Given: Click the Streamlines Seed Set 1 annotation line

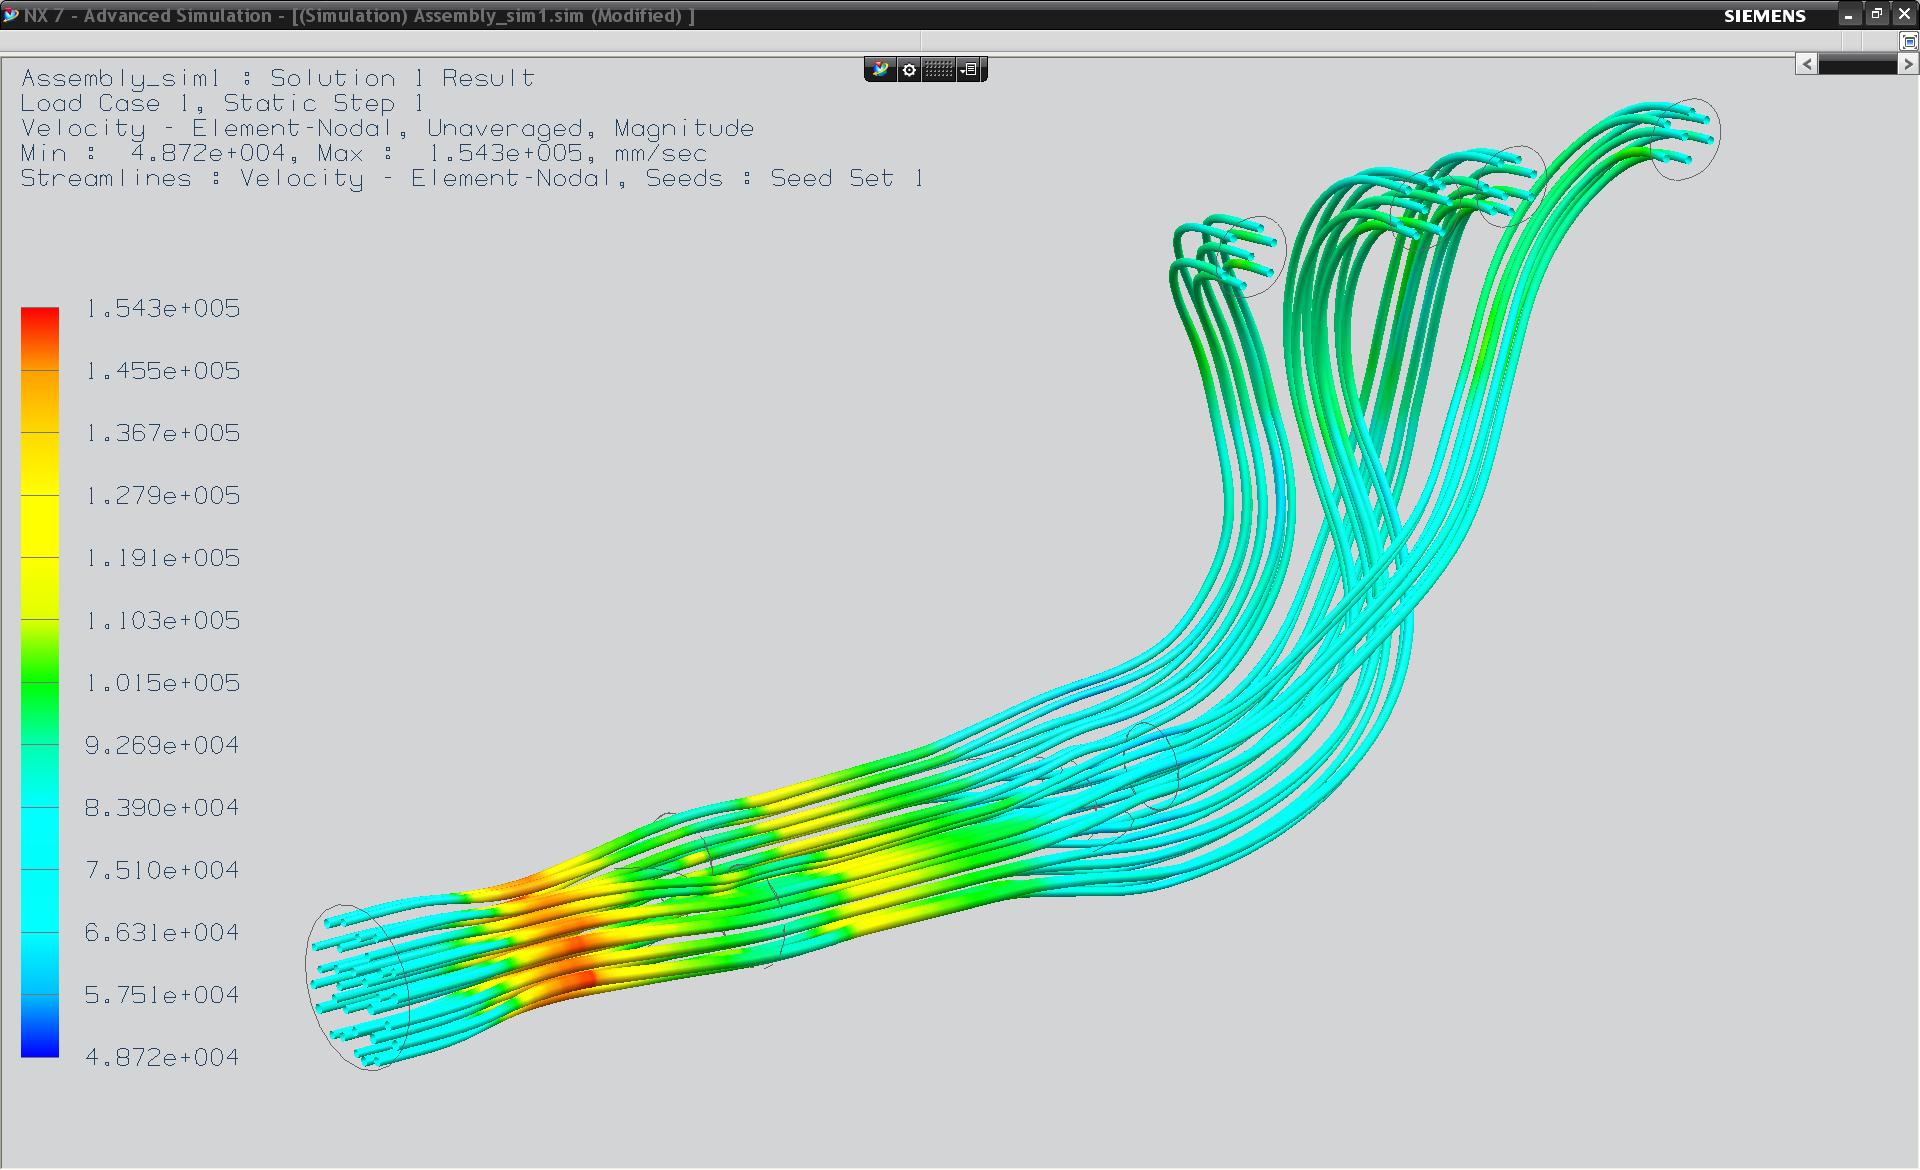Looking at the screenshot, I should coord(472,178).
